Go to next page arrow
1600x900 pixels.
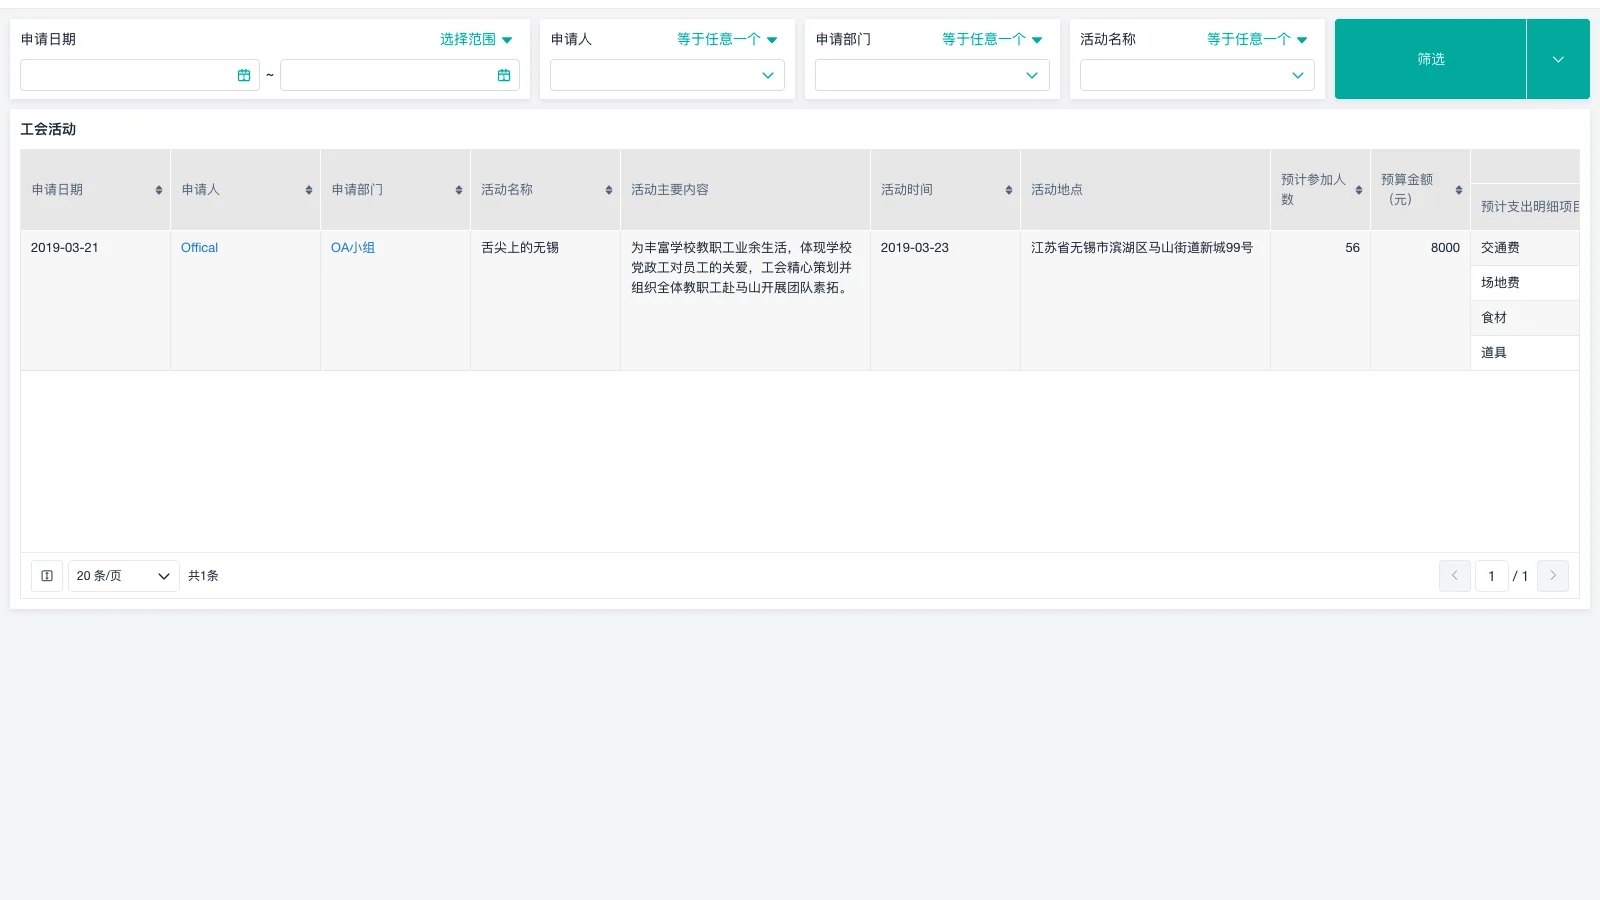pyautogui.click(x=1553, y=576)
